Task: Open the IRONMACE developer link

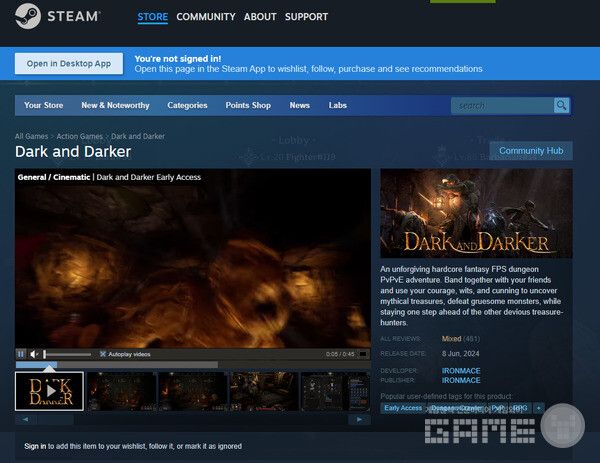Action: click(461, 371)
